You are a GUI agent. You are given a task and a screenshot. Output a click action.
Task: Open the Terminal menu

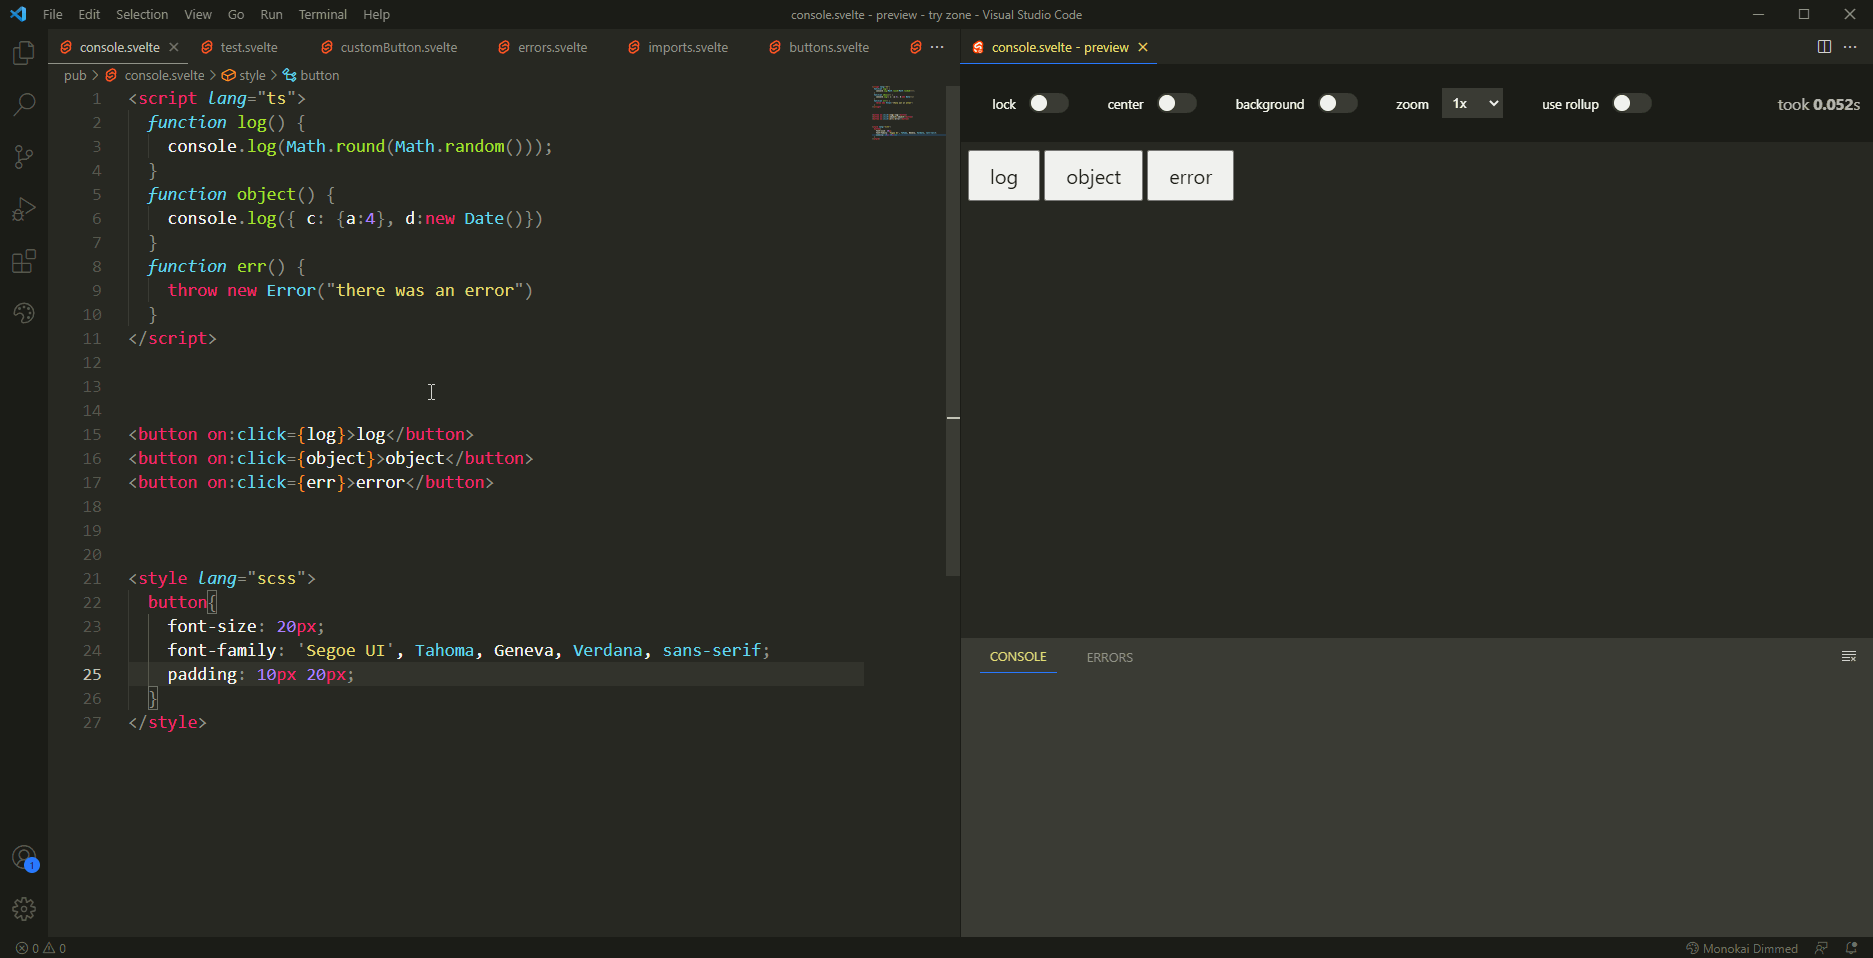point(323,14)
